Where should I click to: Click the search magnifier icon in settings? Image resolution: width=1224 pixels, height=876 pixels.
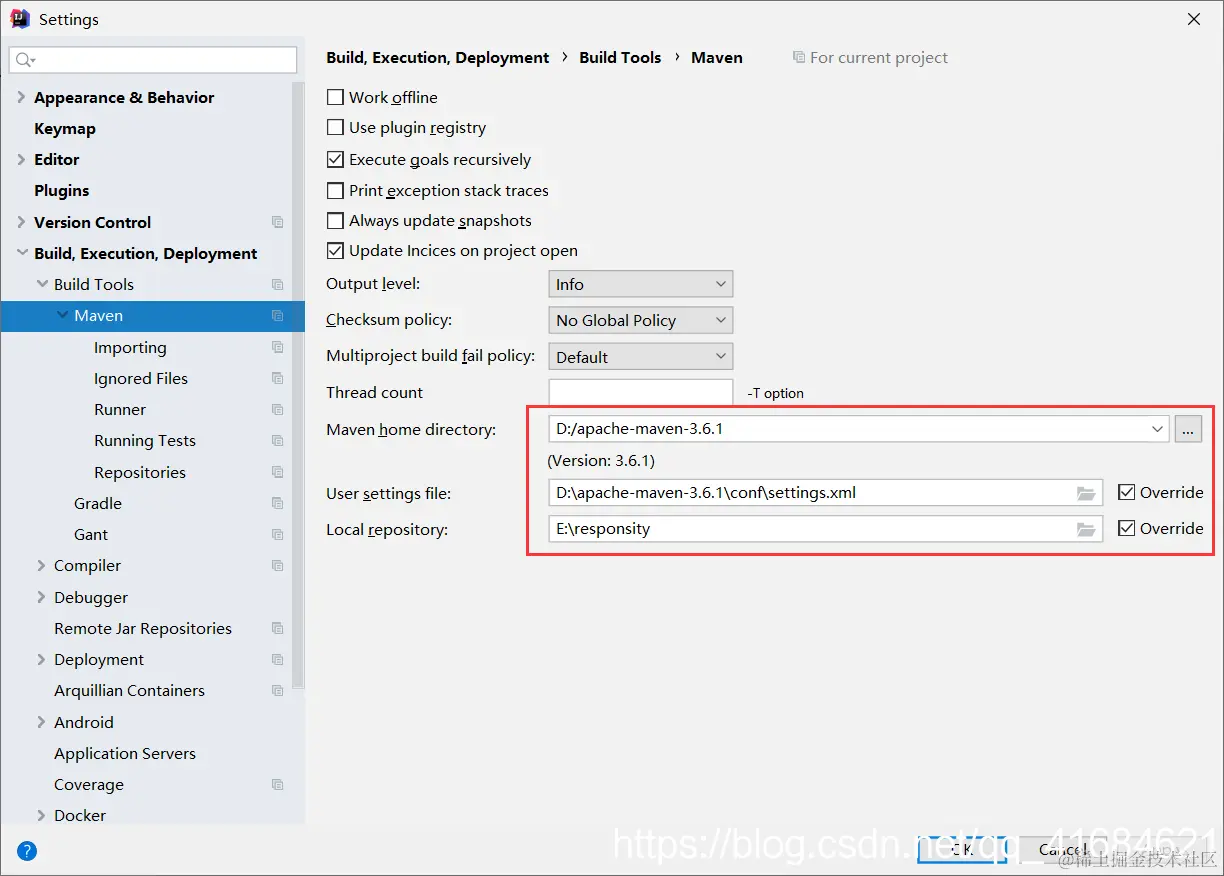[x=25, y=60]
